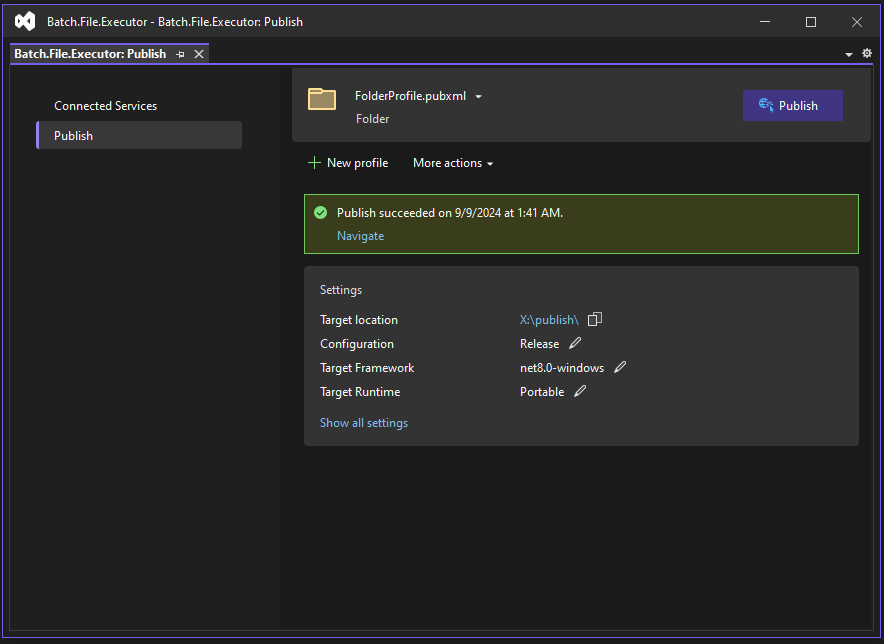Image resolution: width=884 pixels, height=644 pixels.
Task: Pin the Batch.File.Executor: Publish tab
Action: pyautogui.click(x=181, y=54)
